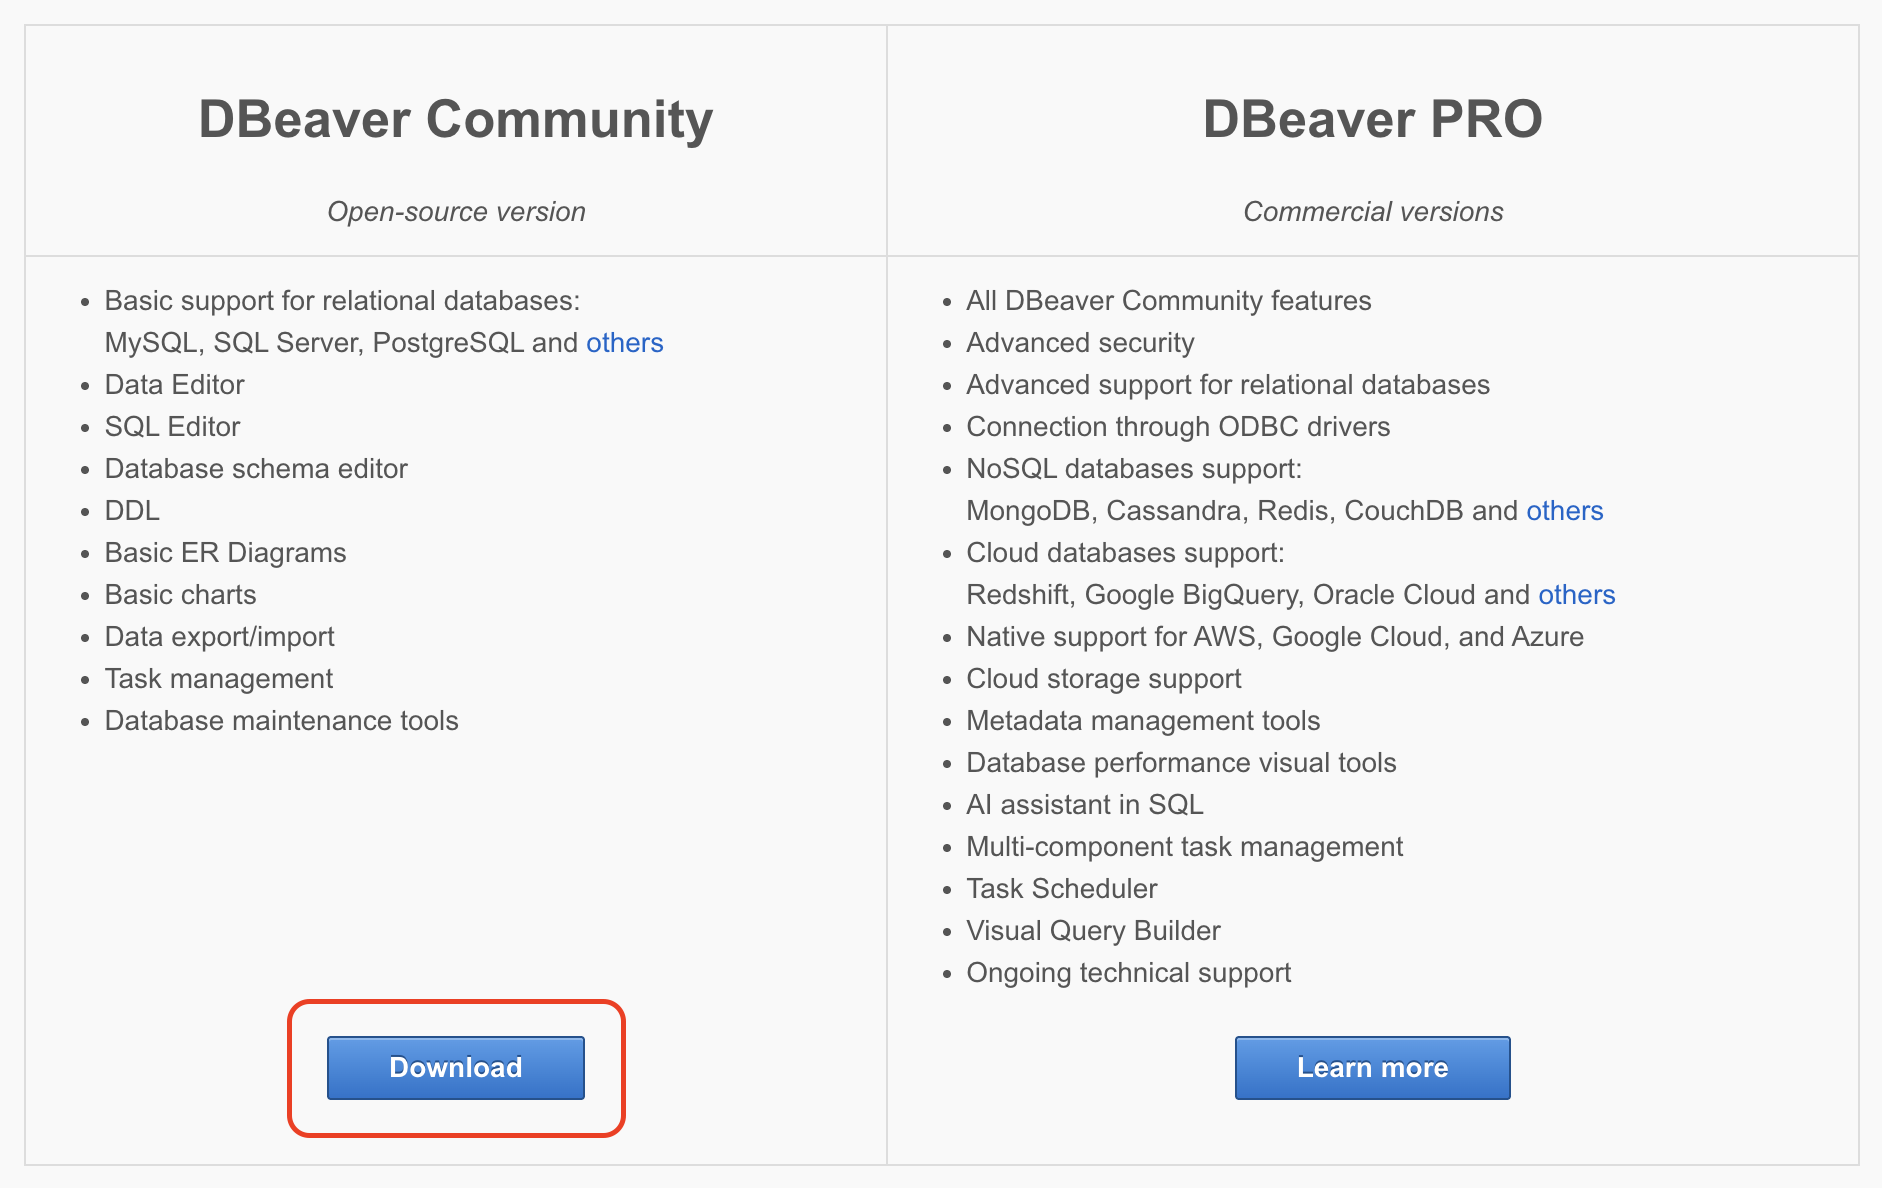Click the Open-source version subtitle
This screenshot has height=1188, width=1882.
click(x=456, y=212)
